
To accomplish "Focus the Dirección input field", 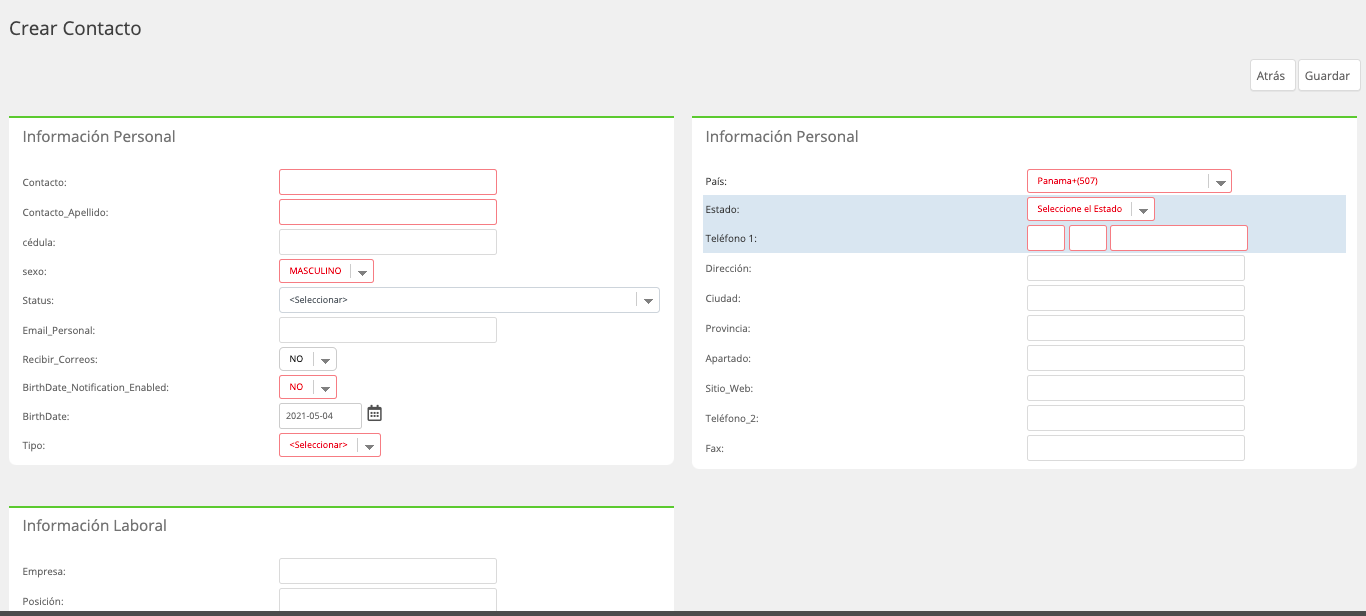I will tap(1136, 268).
